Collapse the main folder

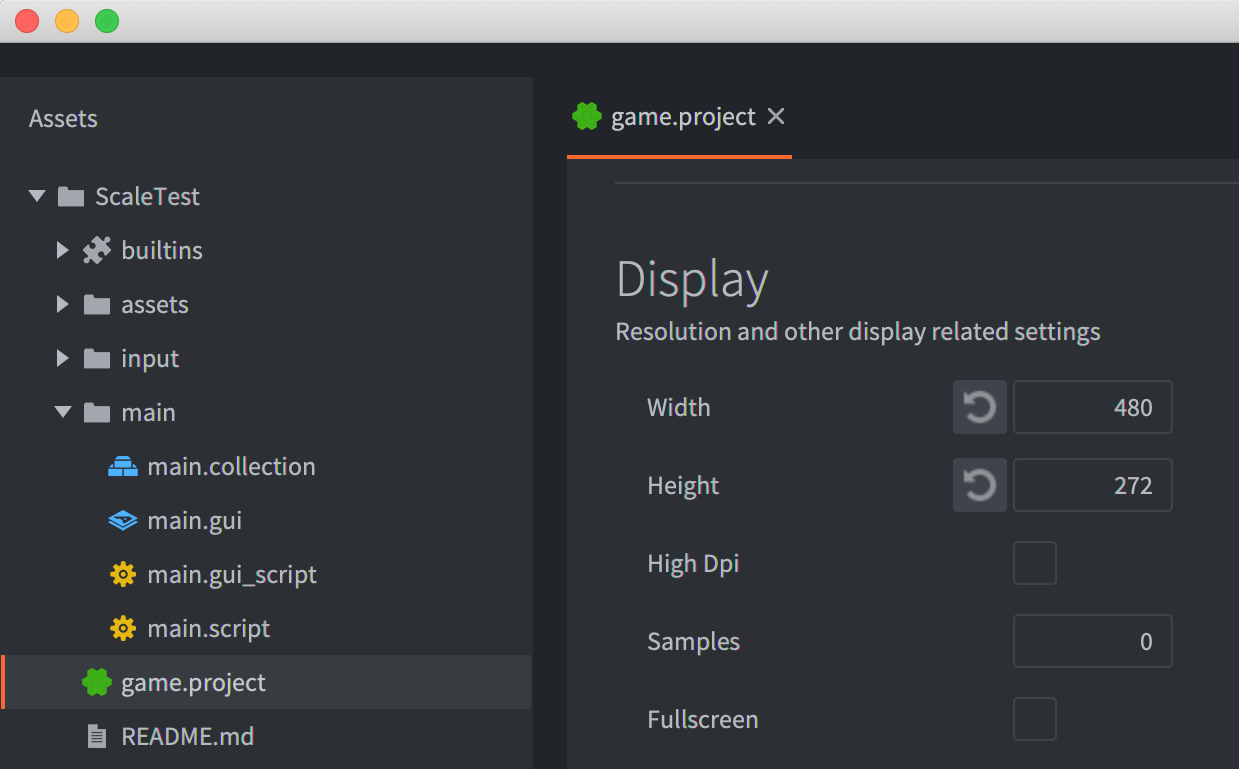point(63,412)
